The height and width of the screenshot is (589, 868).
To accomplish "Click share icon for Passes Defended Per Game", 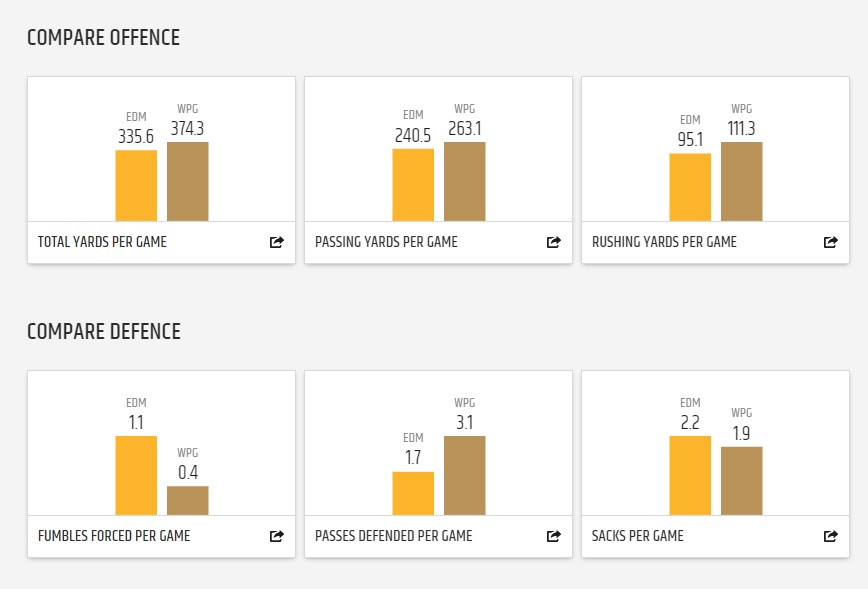I will 554,536.
